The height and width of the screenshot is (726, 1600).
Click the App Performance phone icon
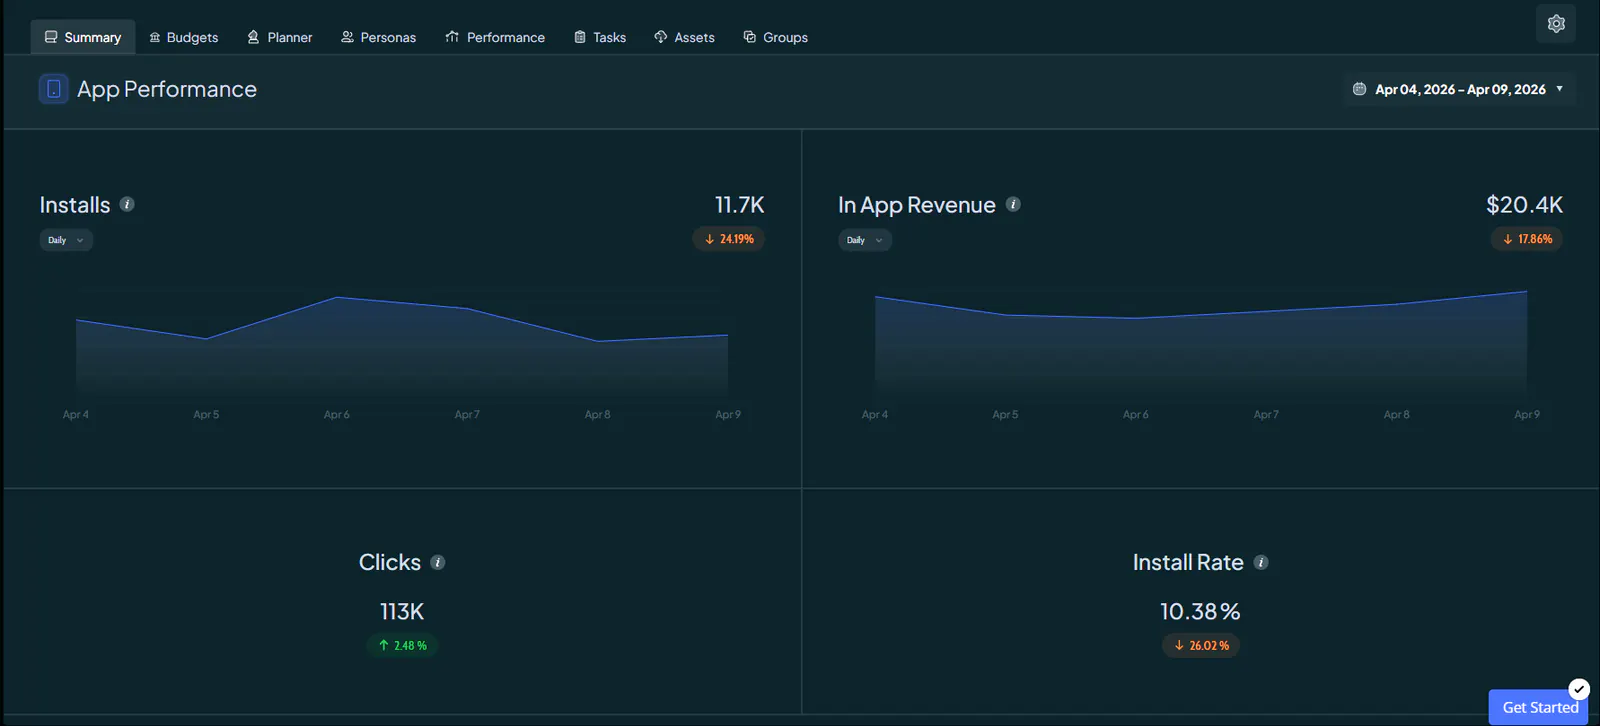coord(54,89)
